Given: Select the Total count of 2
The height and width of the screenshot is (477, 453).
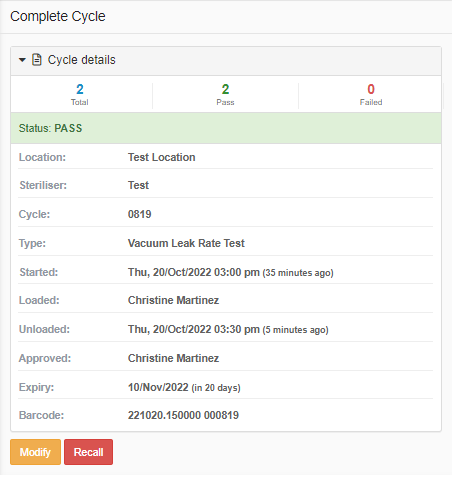Looking at the screenshot, I should pos(80,89).
